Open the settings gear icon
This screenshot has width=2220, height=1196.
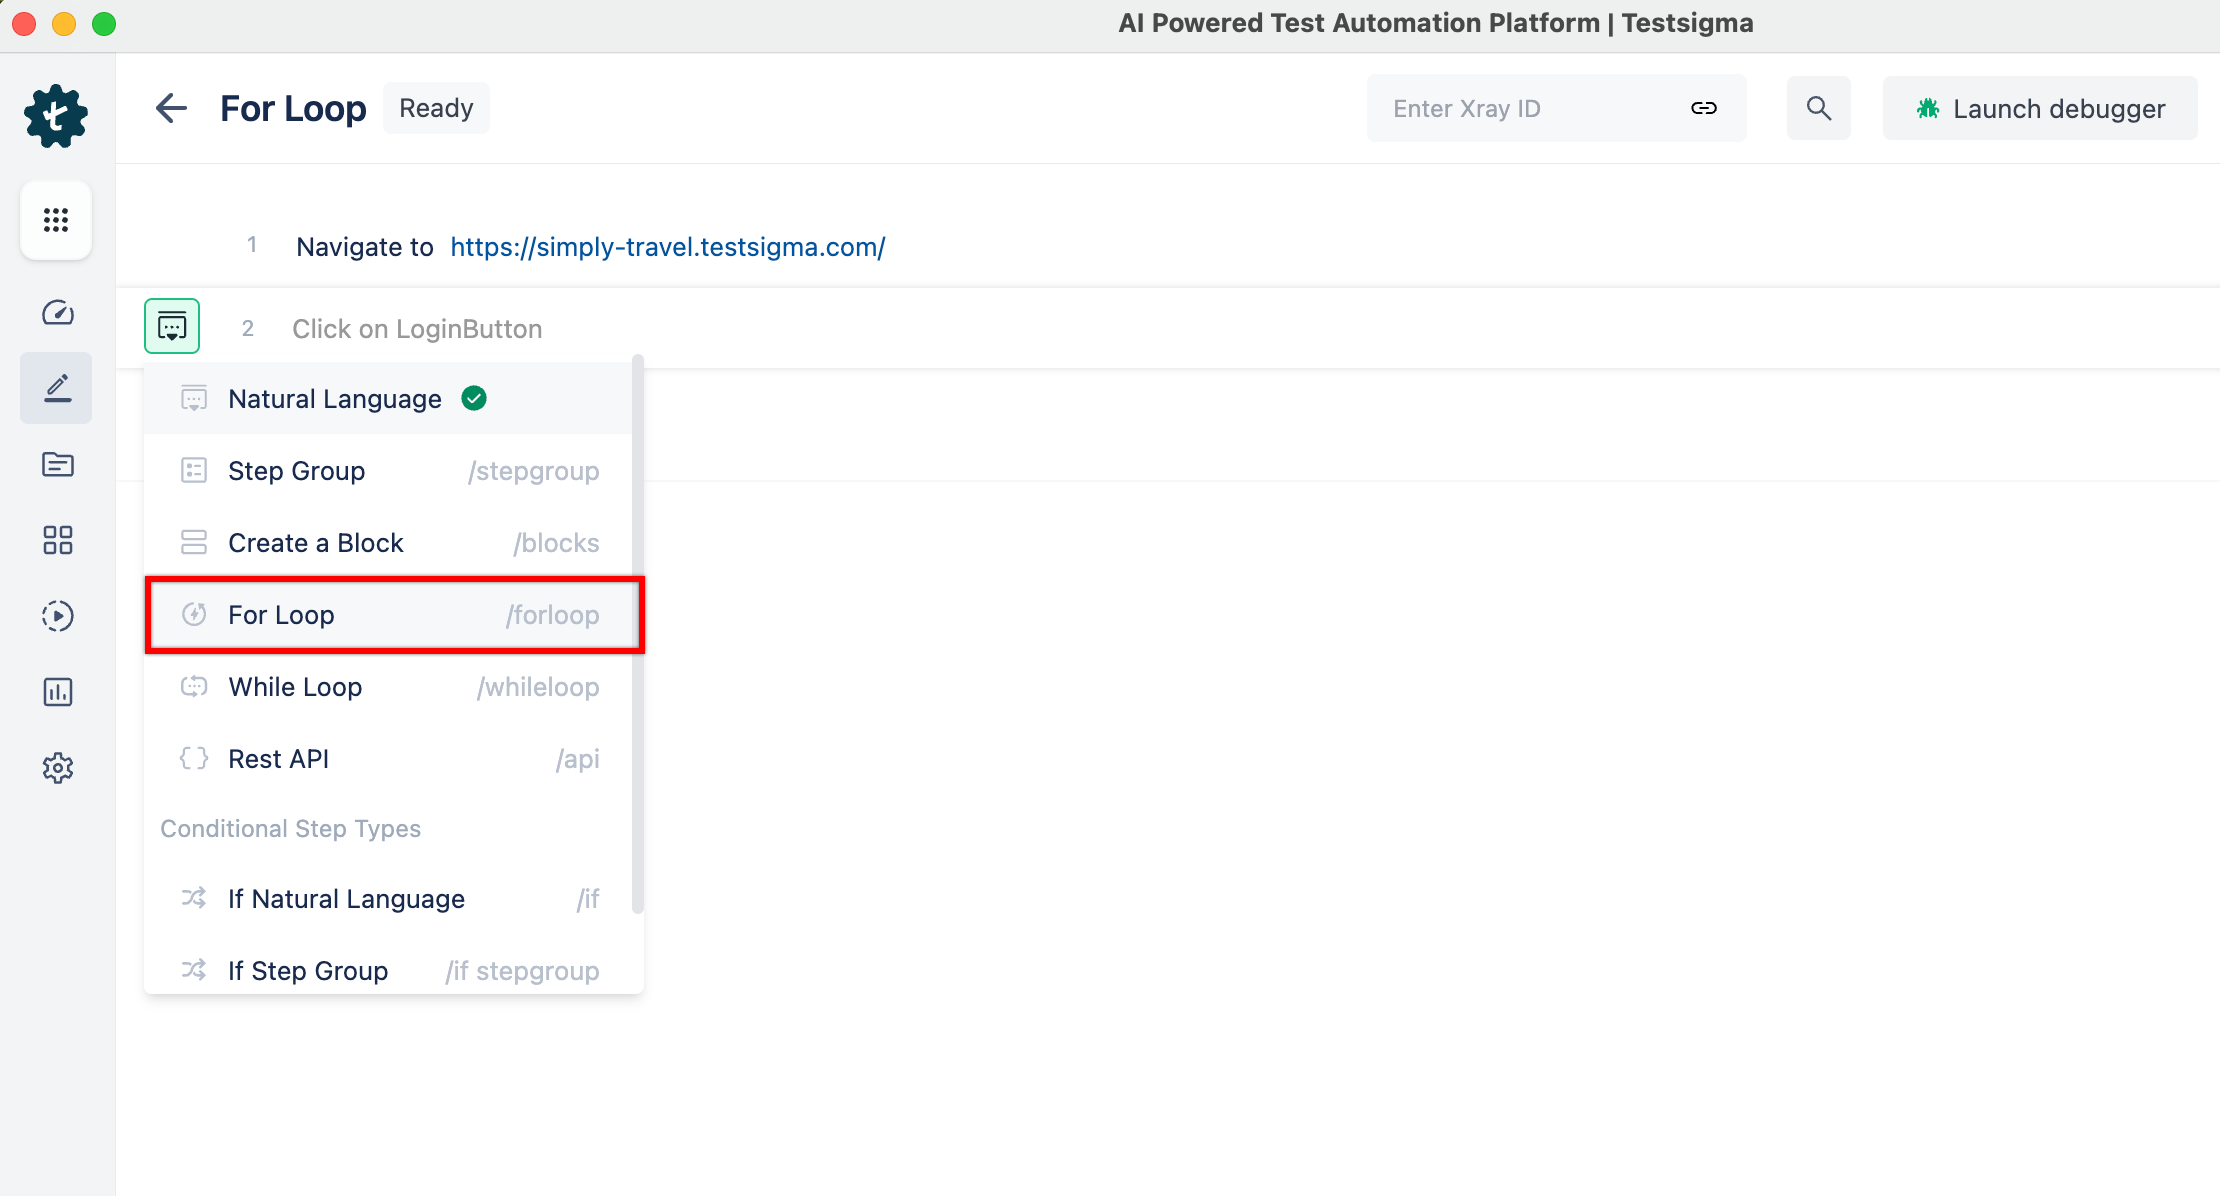57,768
